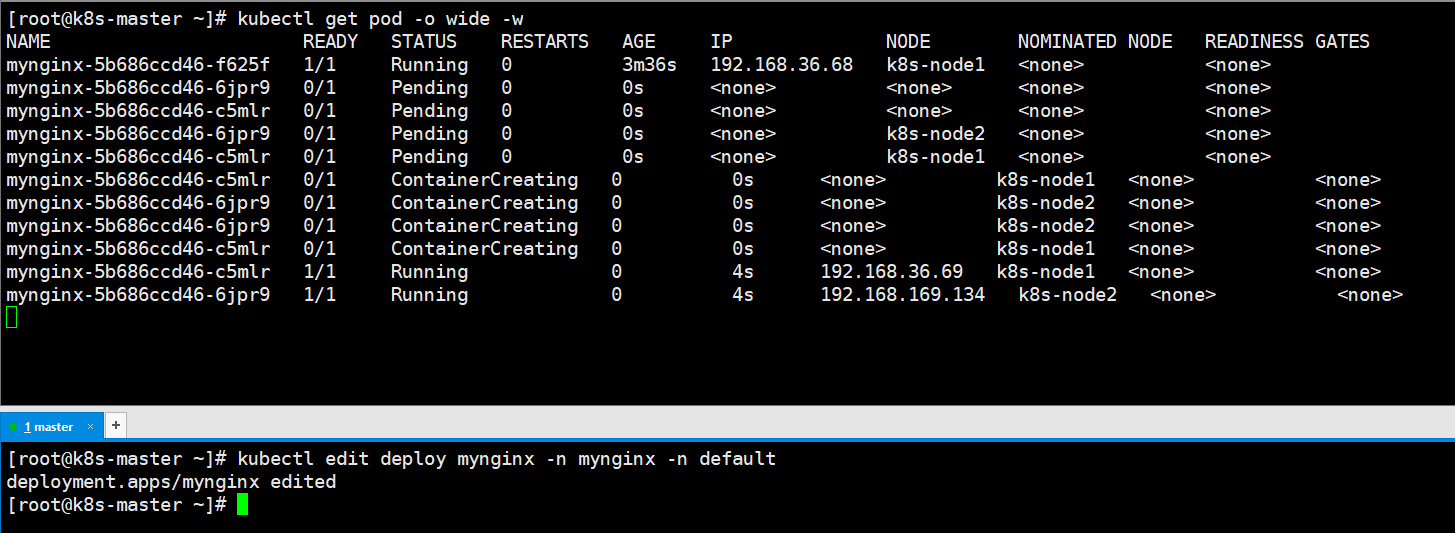This screenshot has width=1455, height=533.
Task: Click the AGE column header
Action: 638,41
